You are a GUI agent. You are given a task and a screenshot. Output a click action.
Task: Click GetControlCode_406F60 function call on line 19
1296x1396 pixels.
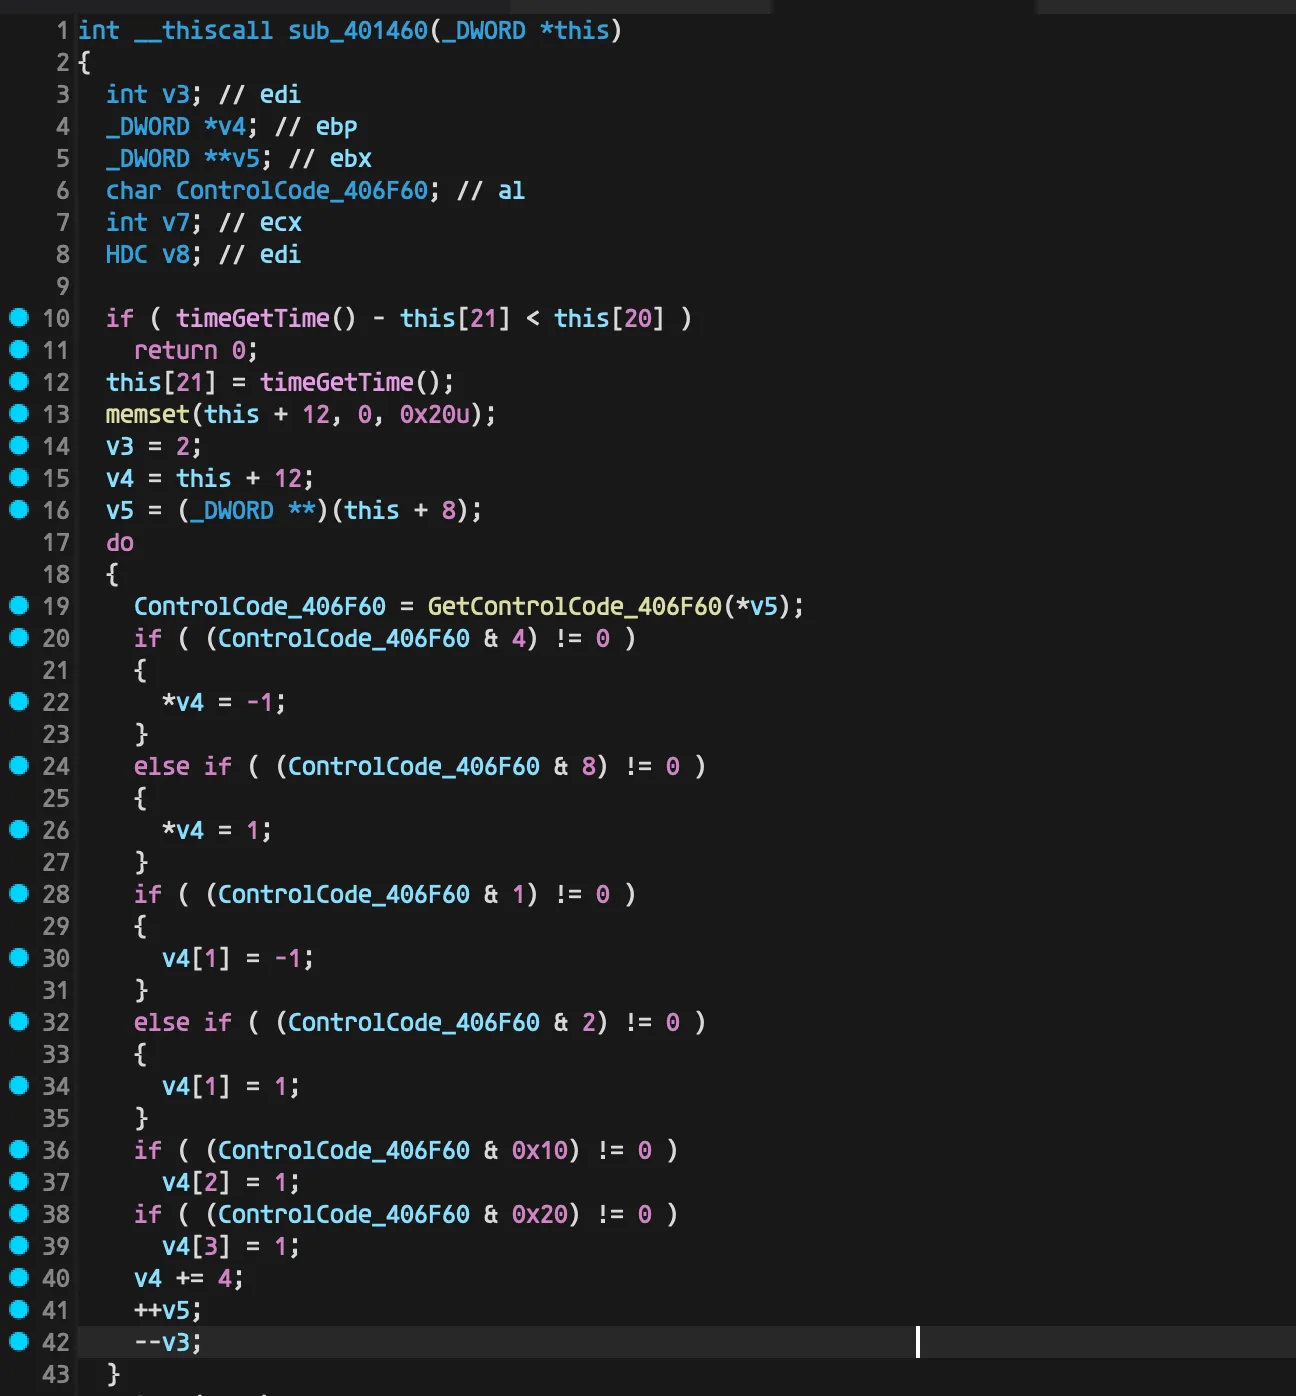coord(574,606)
